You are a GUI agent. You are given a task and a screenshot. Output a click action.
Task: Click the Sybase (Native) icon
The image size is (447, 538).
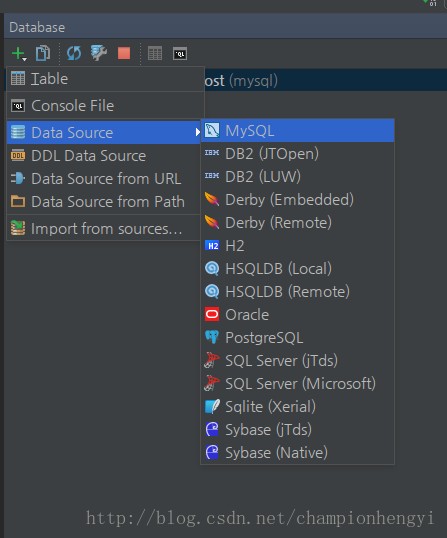212,452
